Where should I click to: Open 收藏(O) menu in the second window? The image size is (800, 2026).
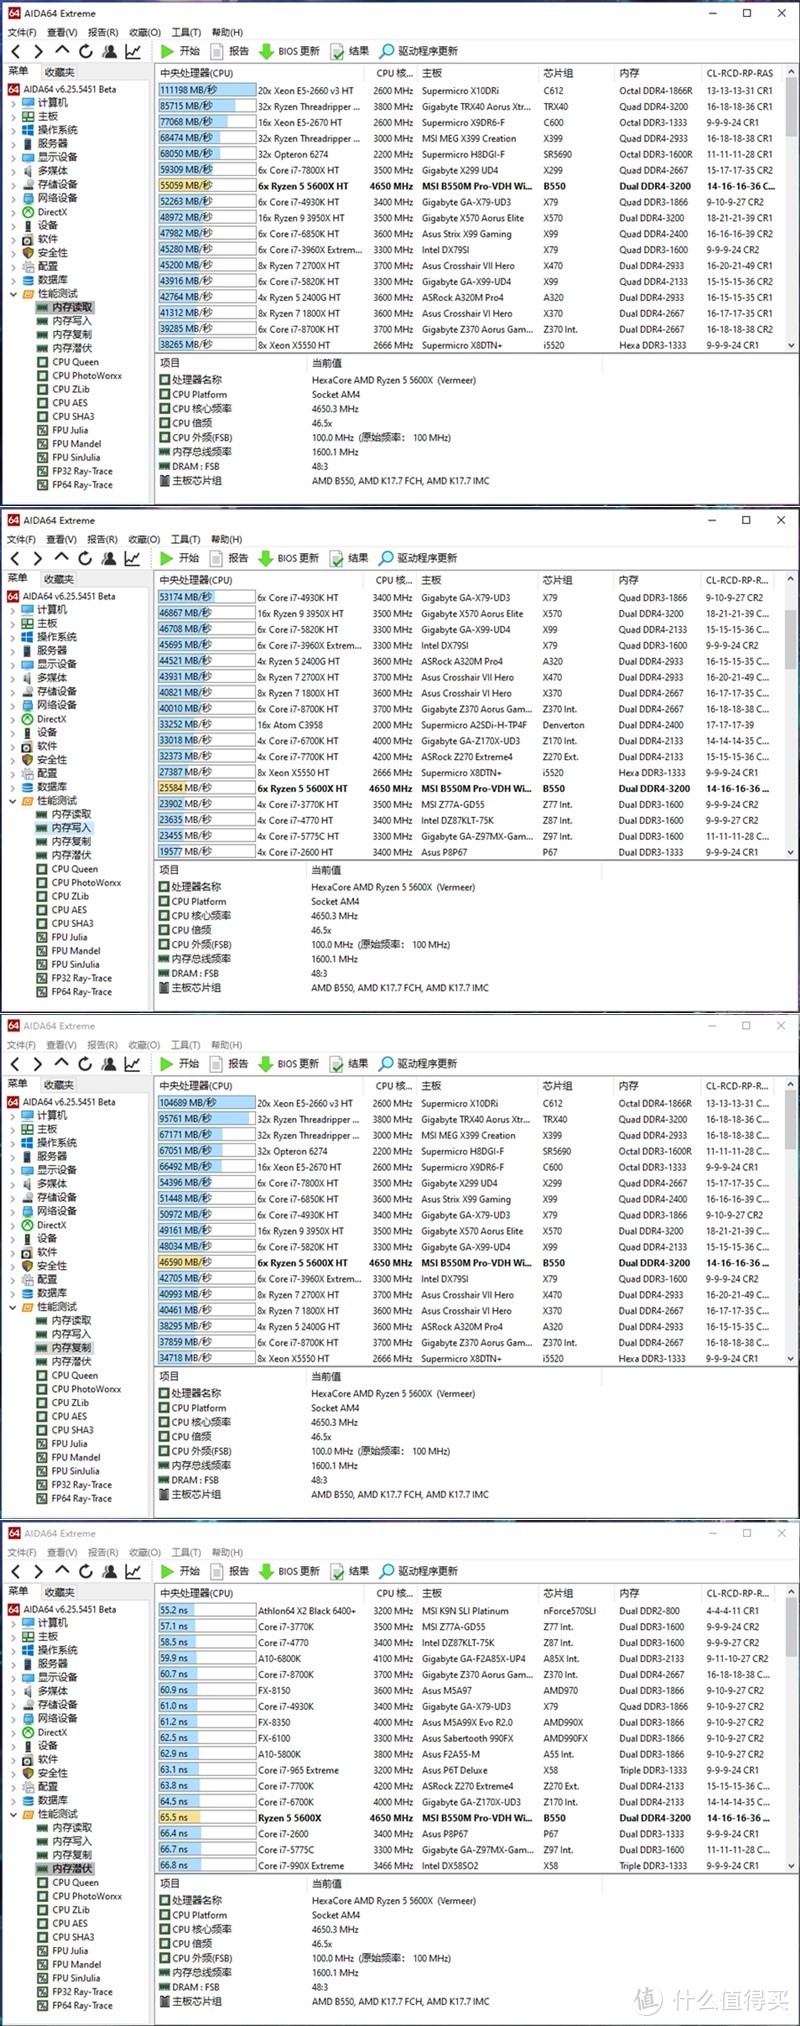[144, 540]
